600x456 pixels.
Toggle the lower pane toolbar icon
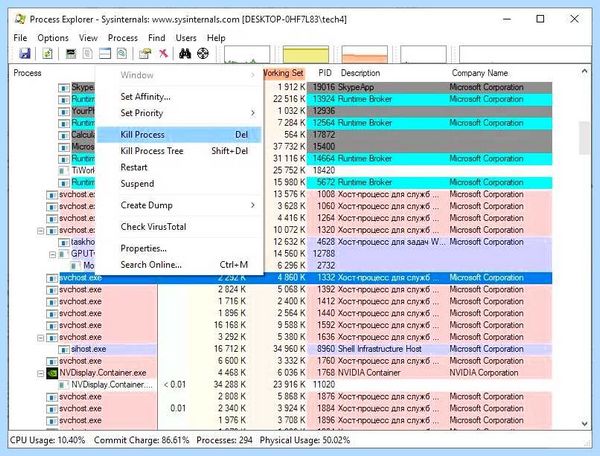[x=105, y=54]
